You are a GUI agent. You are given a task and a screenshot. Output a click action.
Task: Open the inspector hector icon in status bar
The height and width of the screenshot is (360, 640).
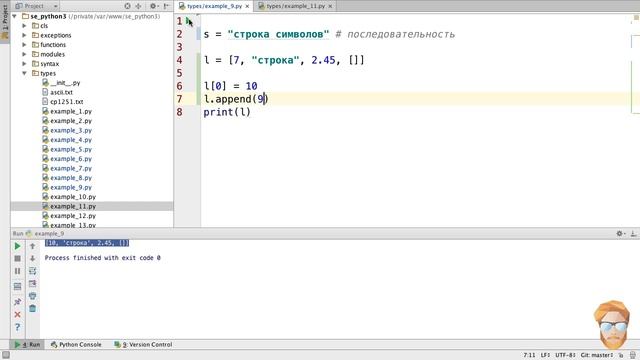(x=633, y=355)
